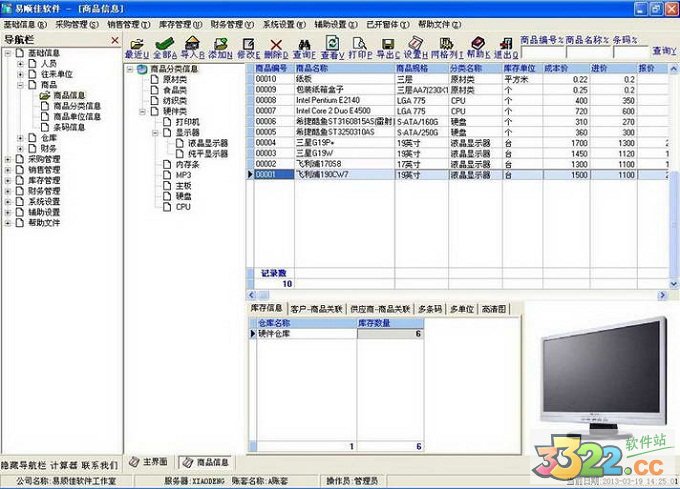This screenshot has width=680, height=489.
Task: Expand the 人员 node in navigation
Action: tap(20, 64)
